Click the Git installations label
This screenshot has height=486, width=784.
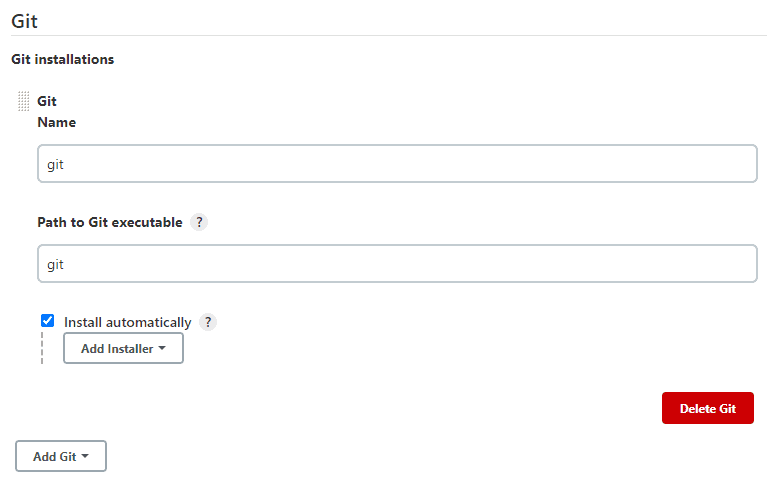[x=62, y=59]
